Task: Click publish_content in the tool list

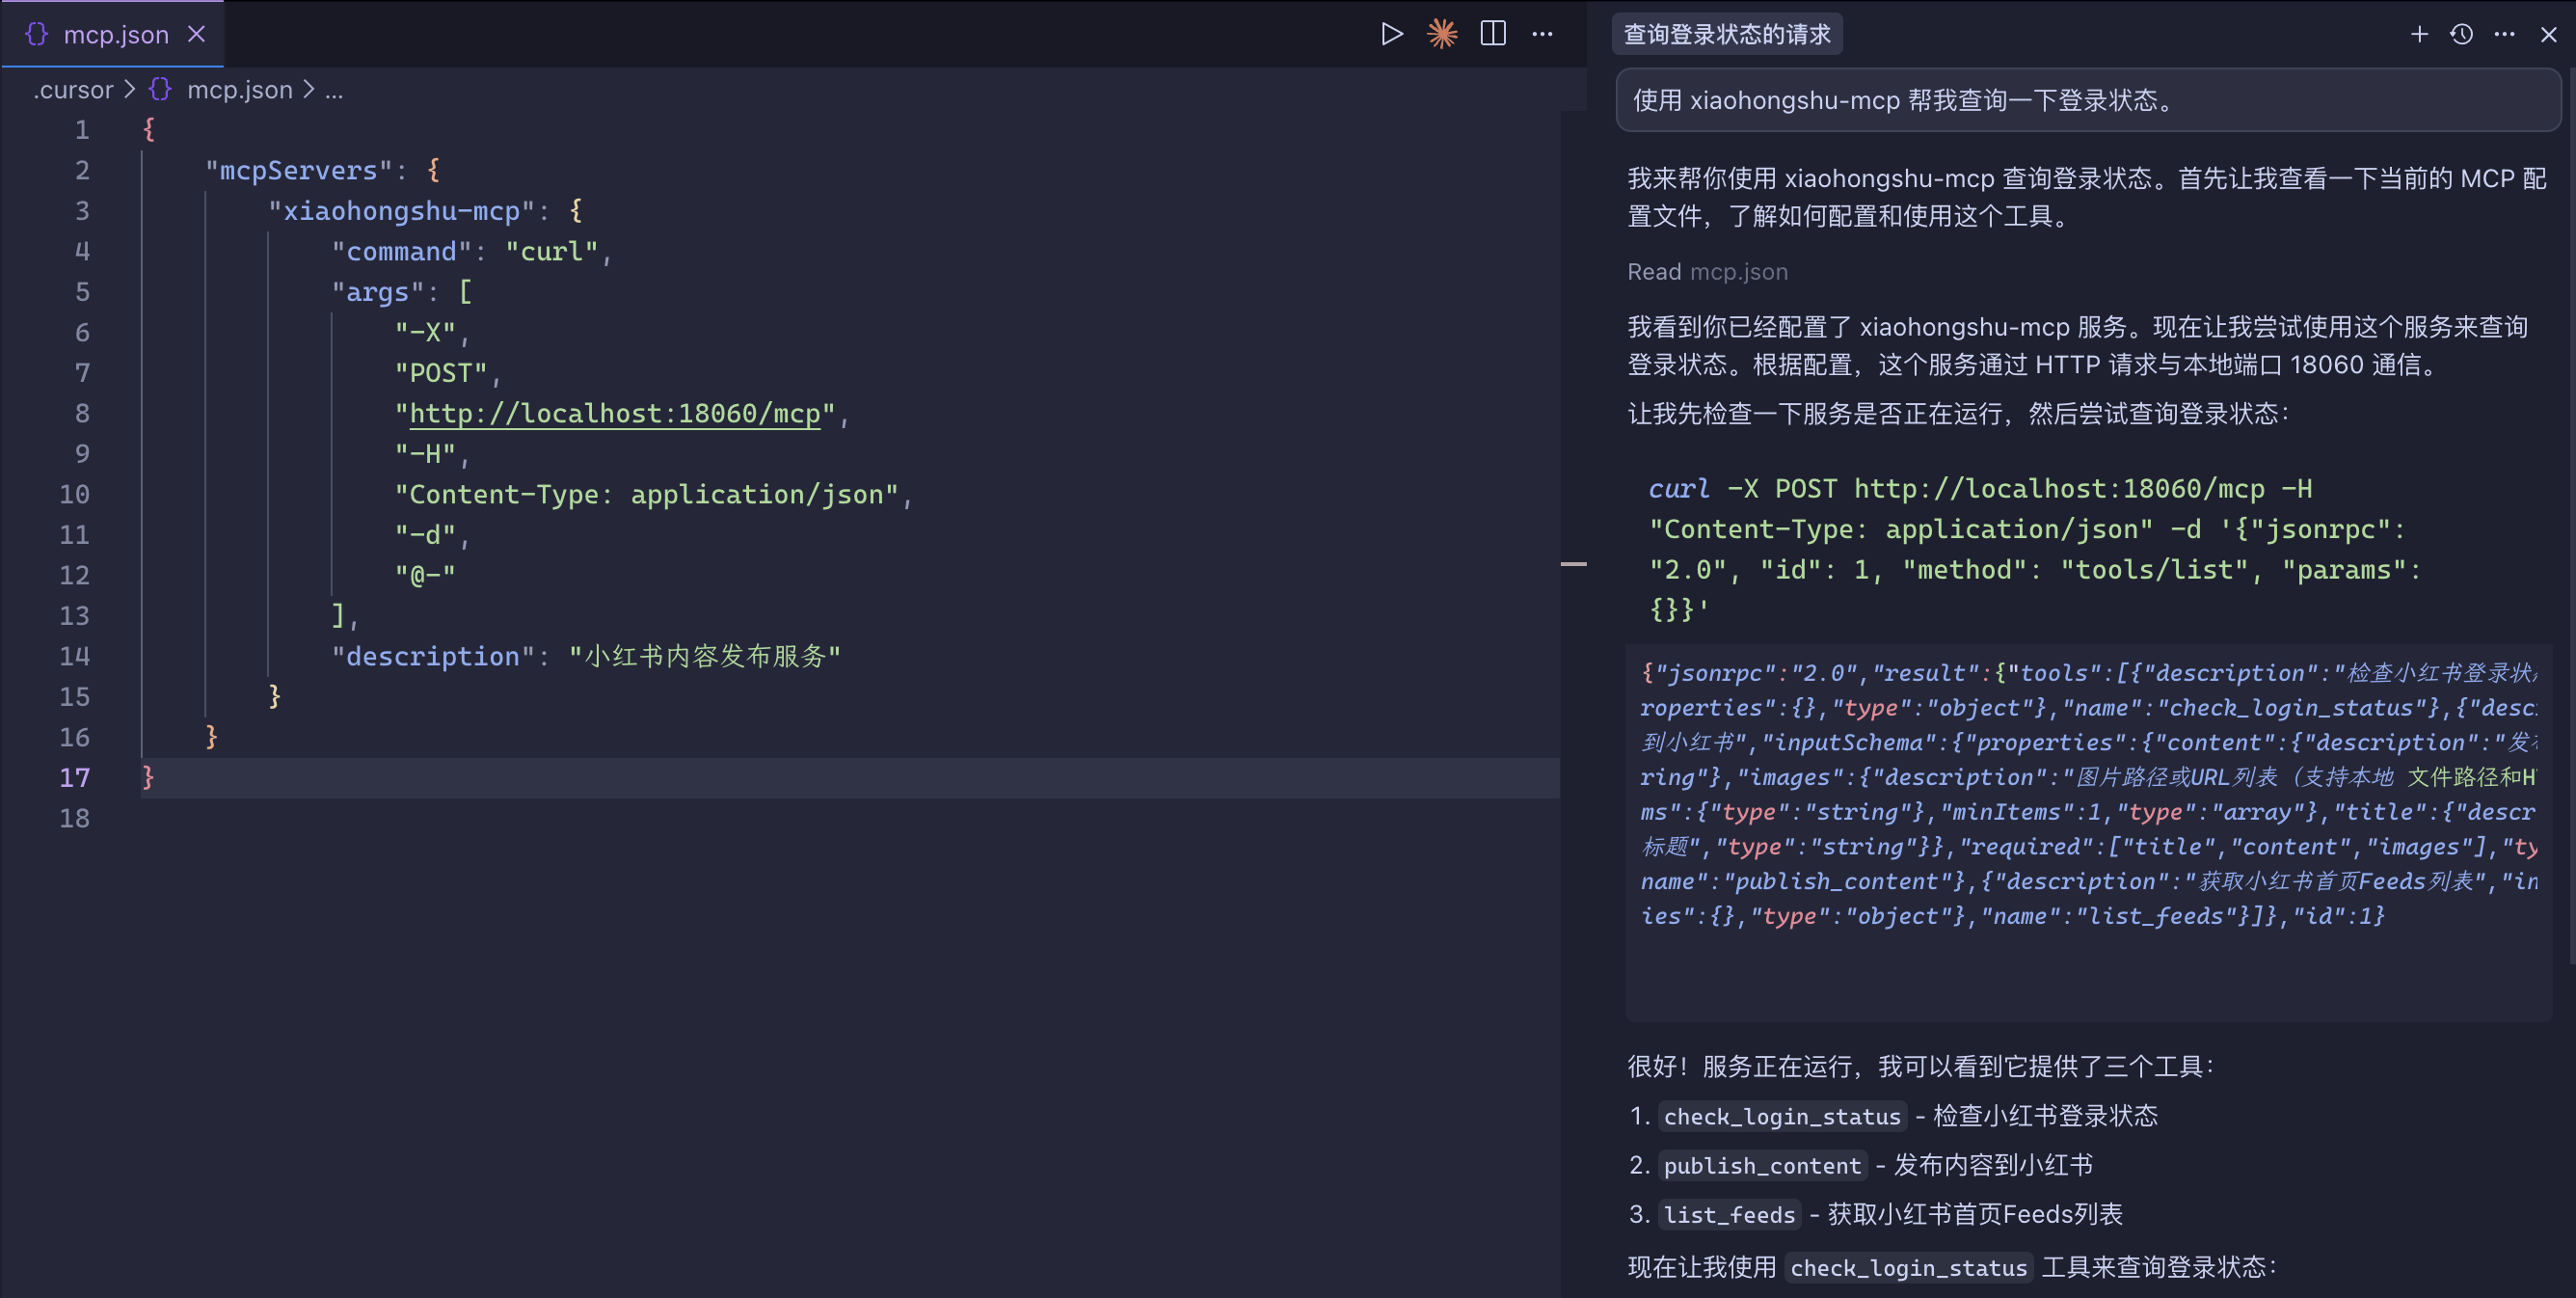Action: click(x=1762, y=1165)
